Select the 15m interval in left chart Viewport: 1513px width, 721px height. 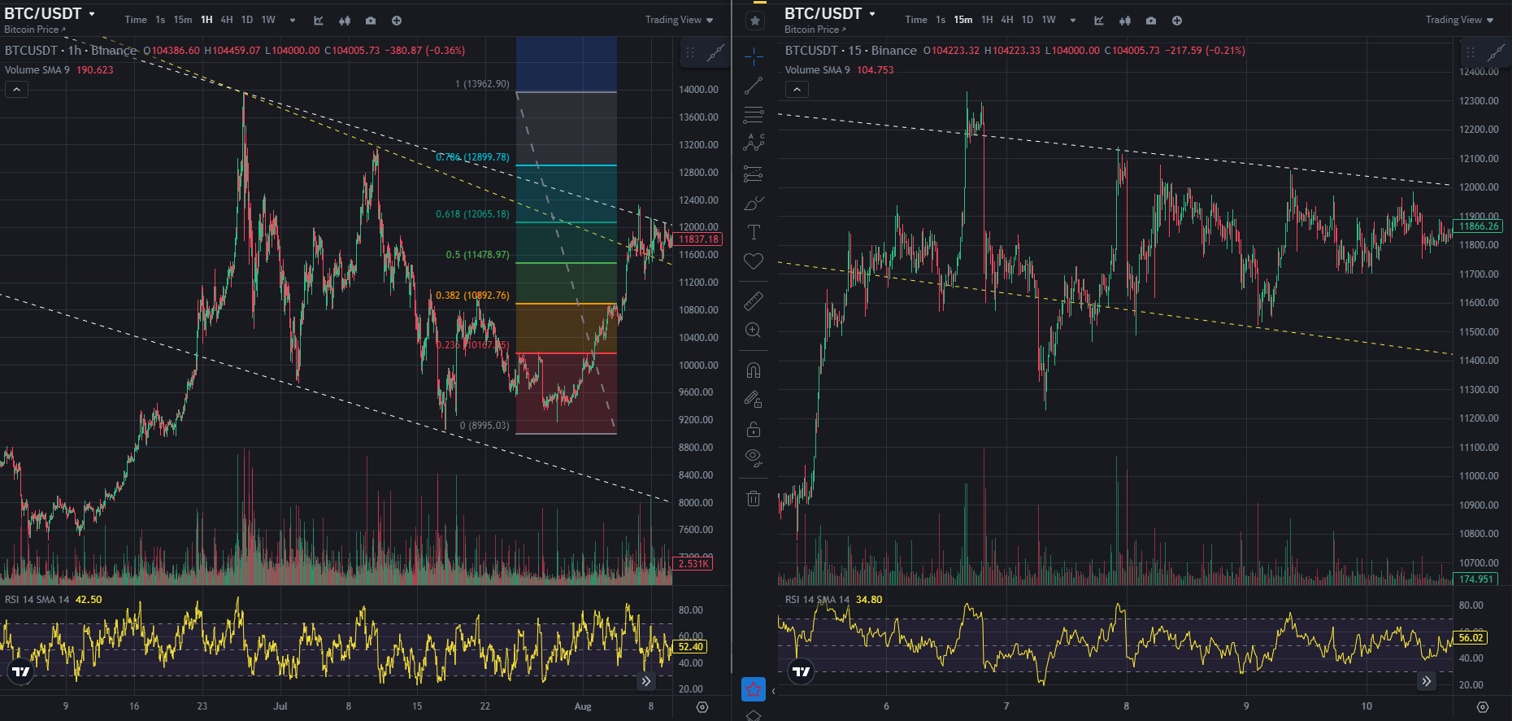pos(183,20)
